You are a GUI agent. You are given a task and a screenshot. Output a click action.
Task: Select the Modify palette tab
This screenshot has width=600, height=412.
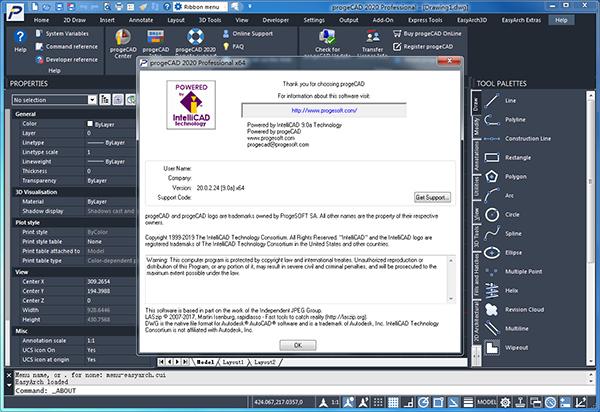(x=476, y=127)
